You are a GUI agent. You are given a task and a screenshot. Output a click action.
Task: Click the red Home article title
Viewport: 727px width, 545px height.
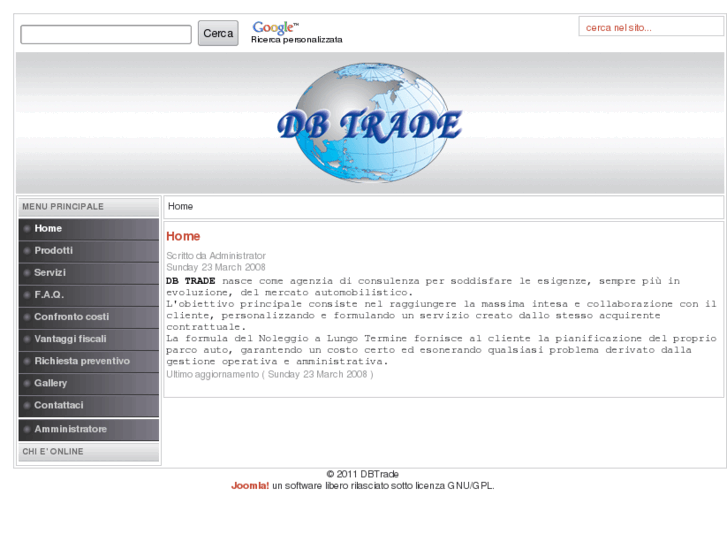(x=183, y=236)
